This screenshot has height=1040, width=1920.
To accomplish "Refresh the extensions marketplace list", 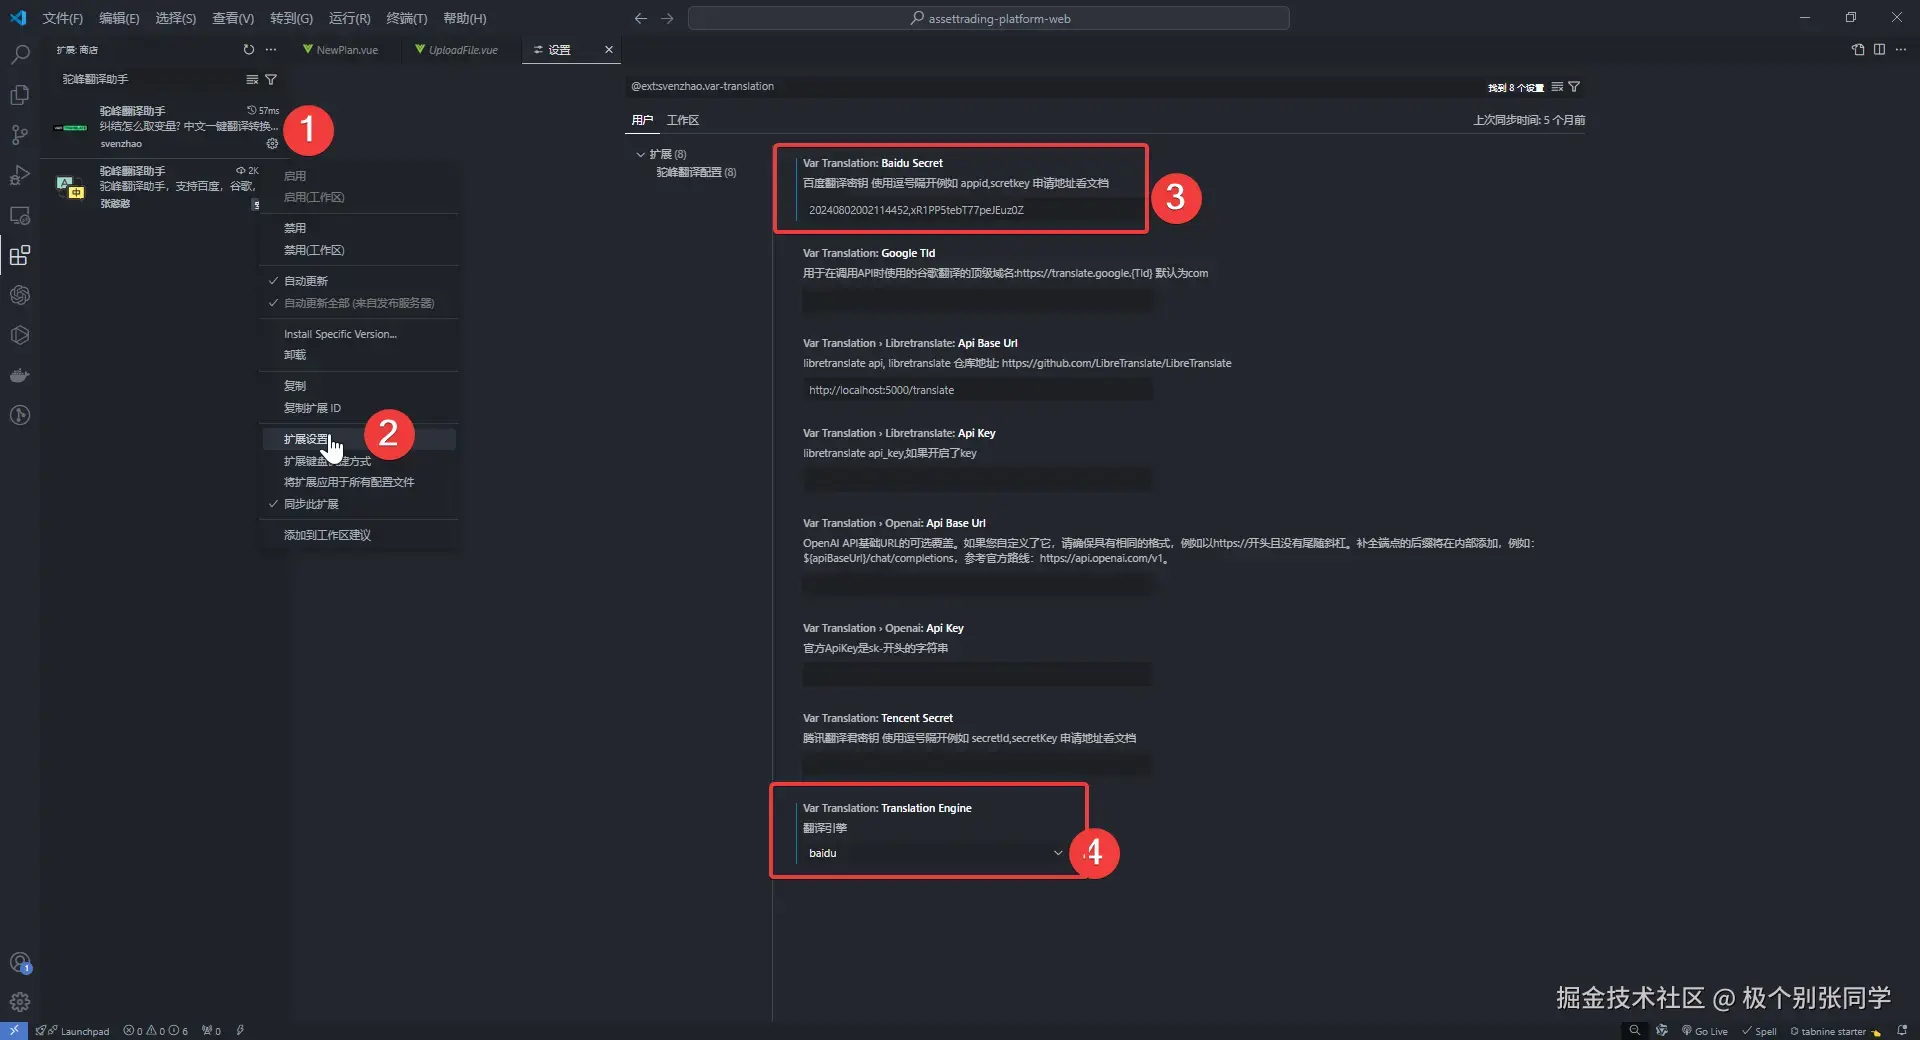I will [x=249, y=49].
